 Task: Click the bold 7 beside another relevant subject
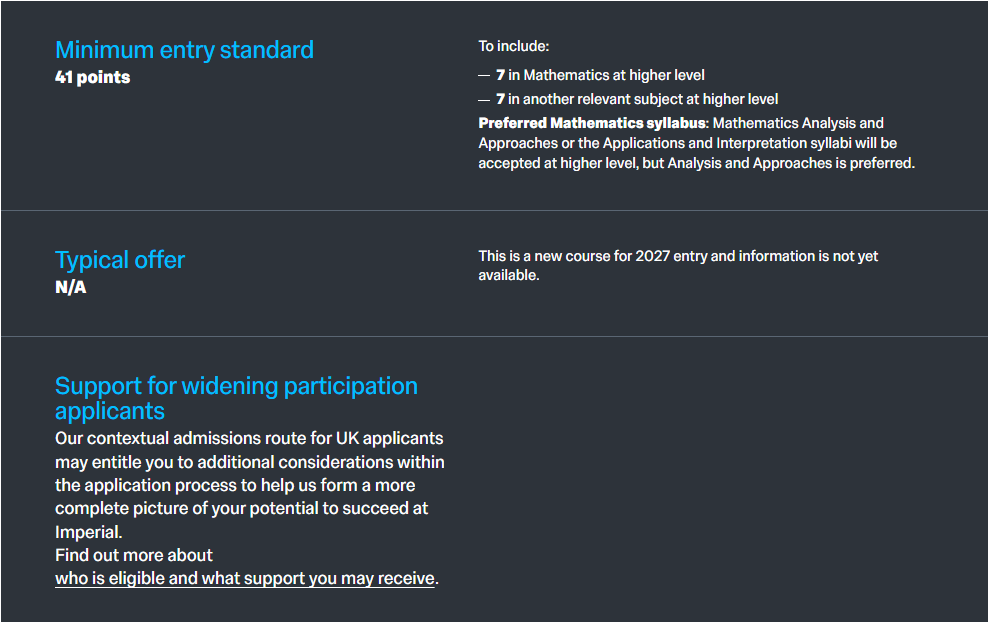500,99
